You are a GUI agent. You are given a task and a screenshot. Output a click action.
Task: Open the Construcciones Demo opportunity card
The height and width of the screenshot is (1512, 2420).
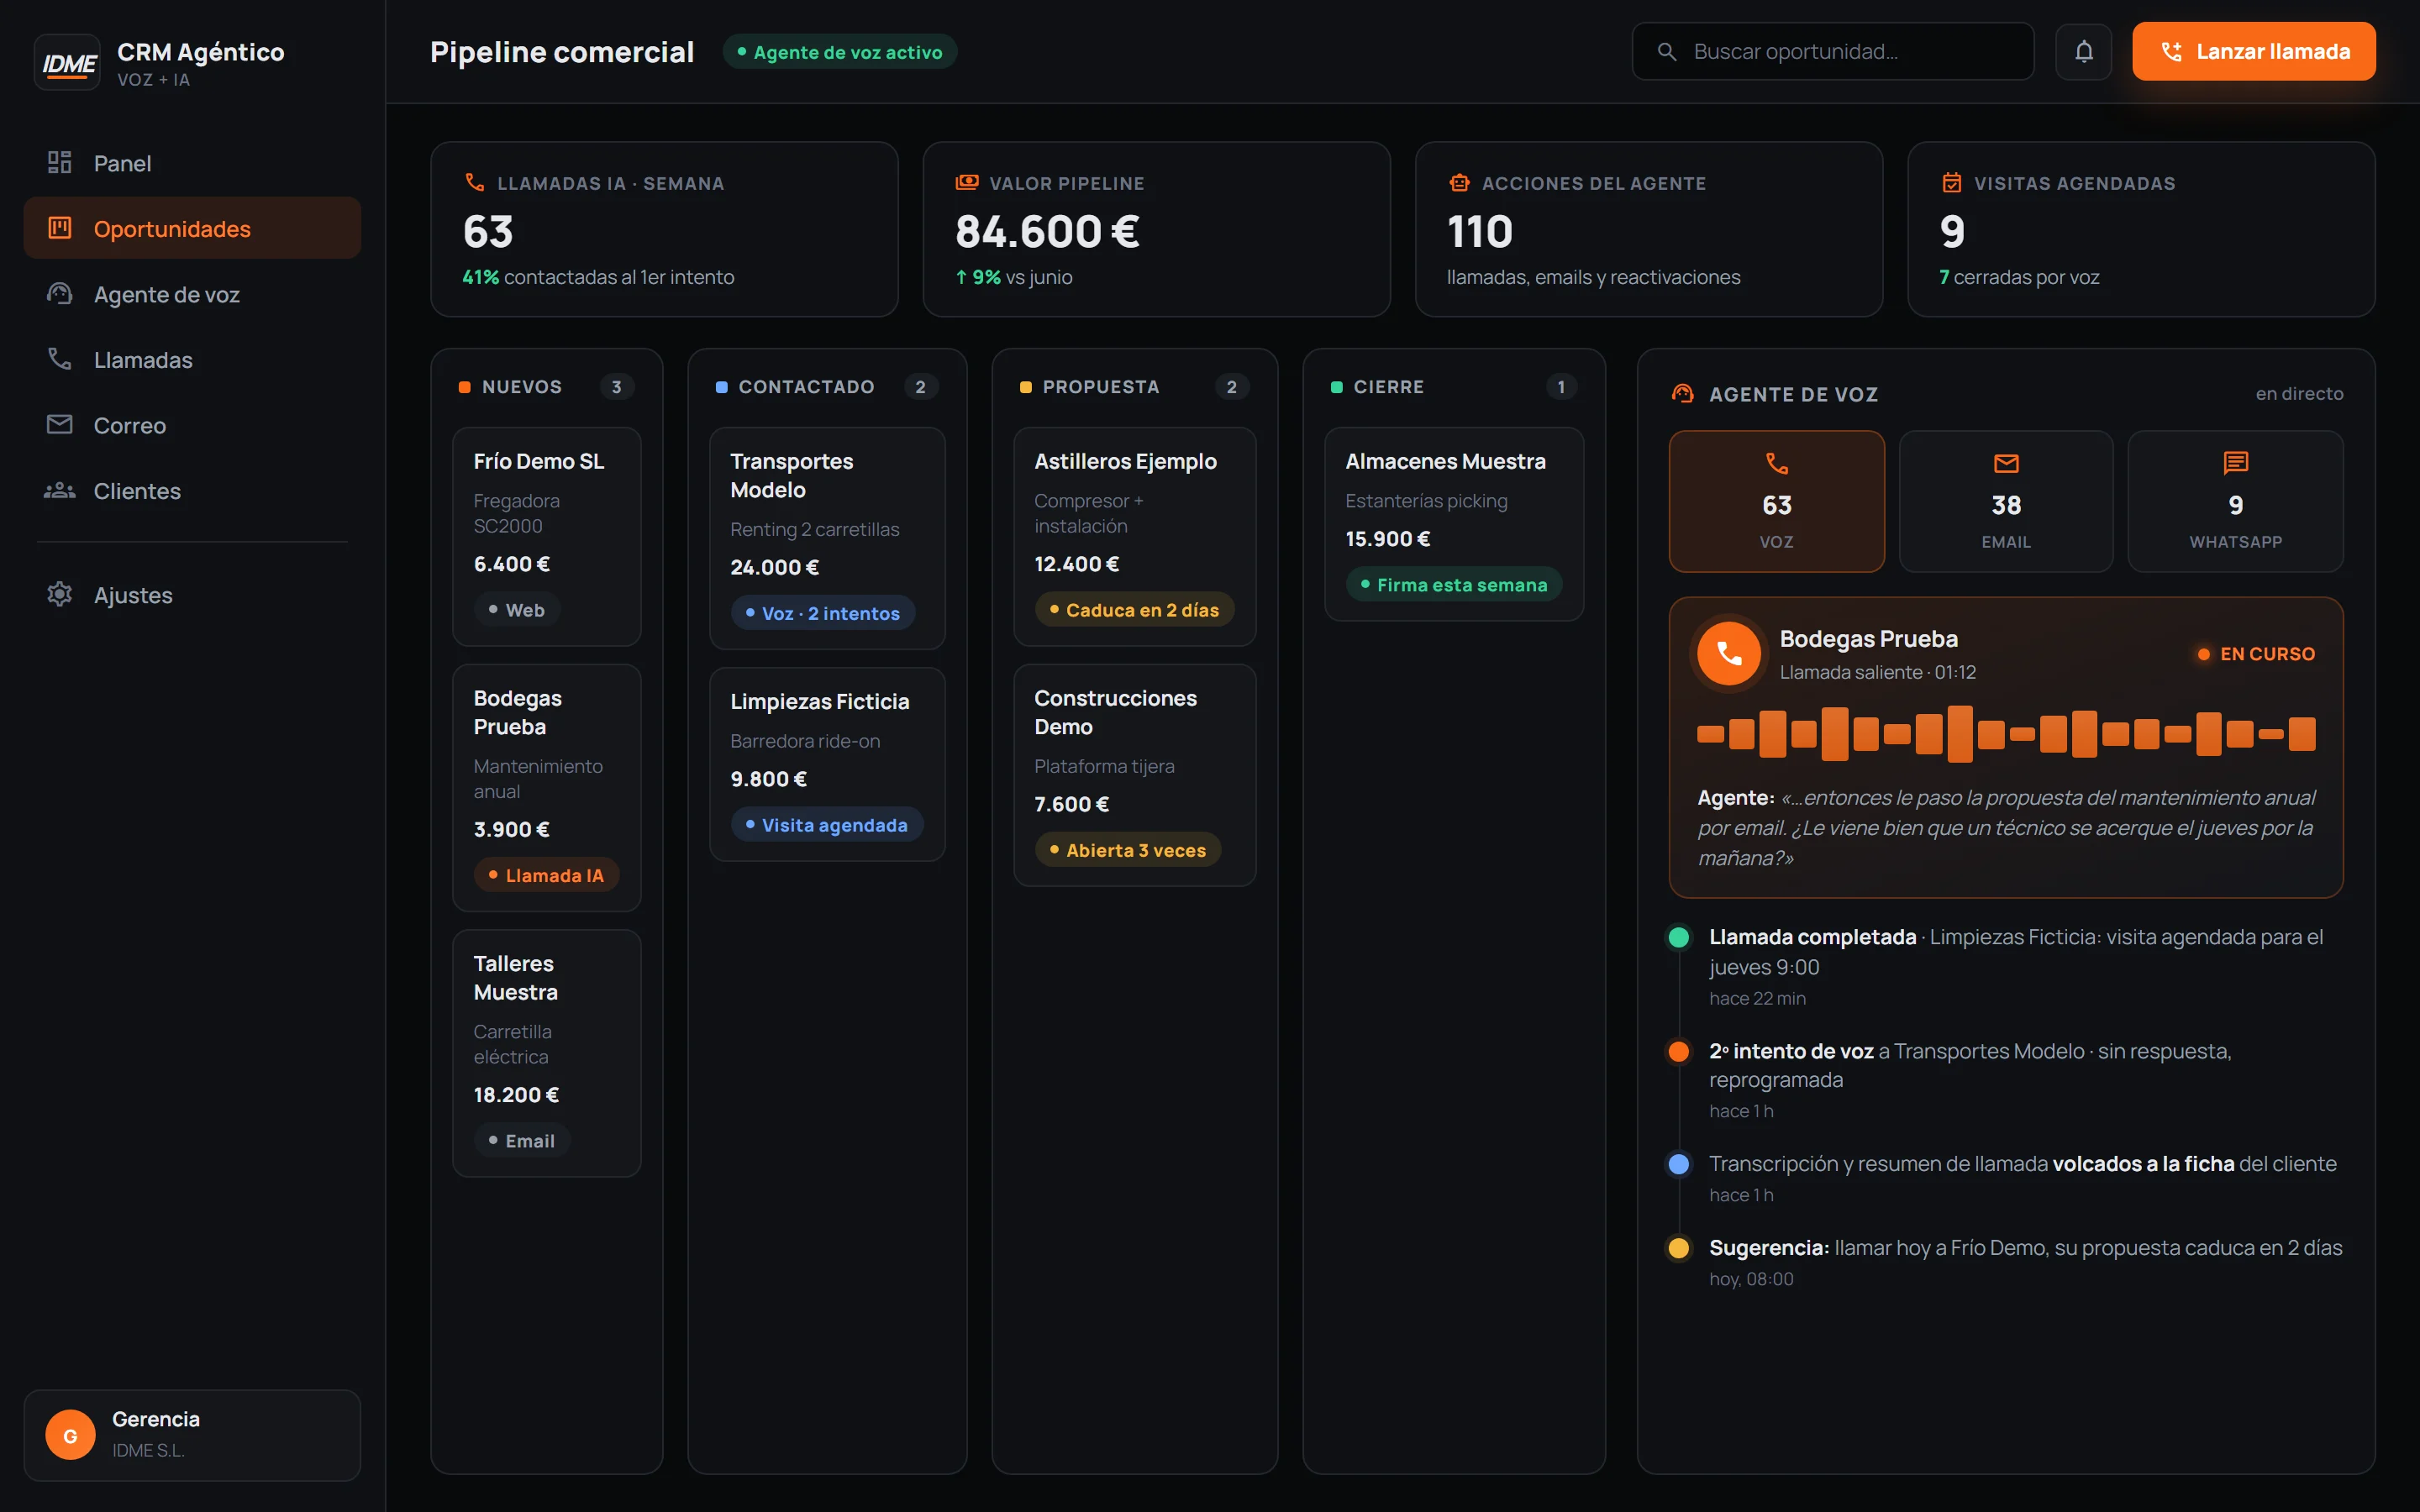pos(1135,775)
